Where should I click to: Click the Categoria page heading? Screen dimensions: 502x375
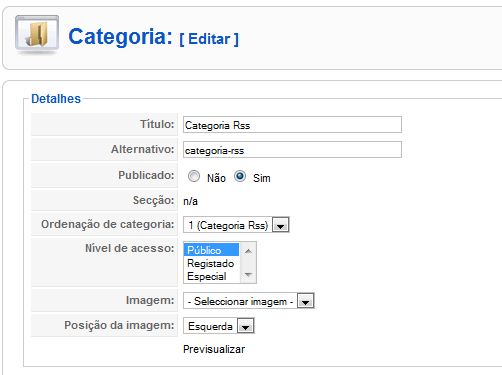point(120,36)
